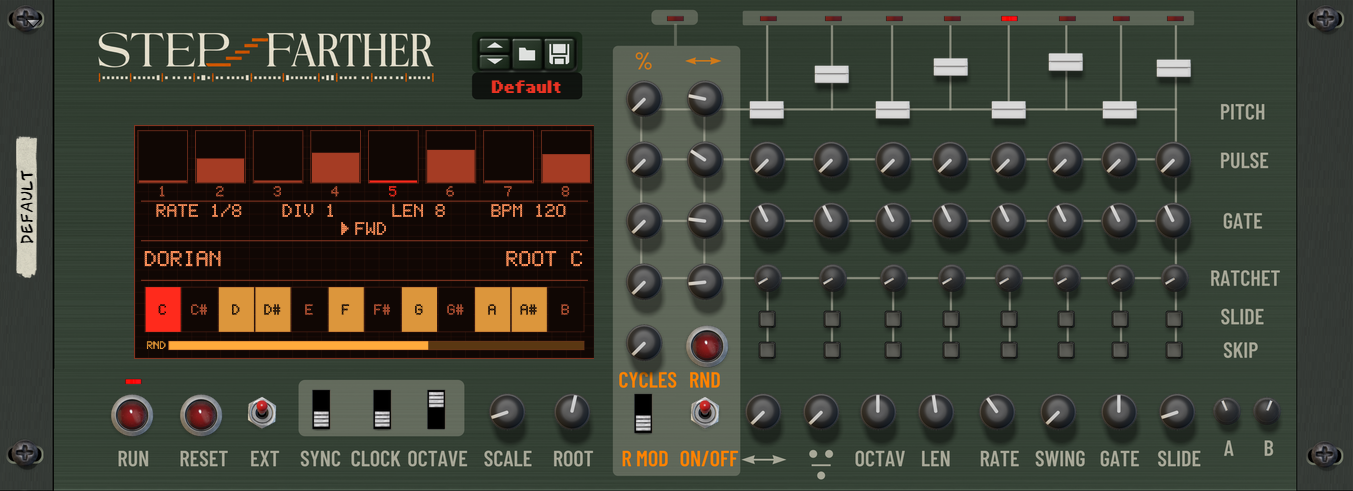Open the patch browser folder icon
Viewport: 1353px width, 491px height.
tap(527, 53)
